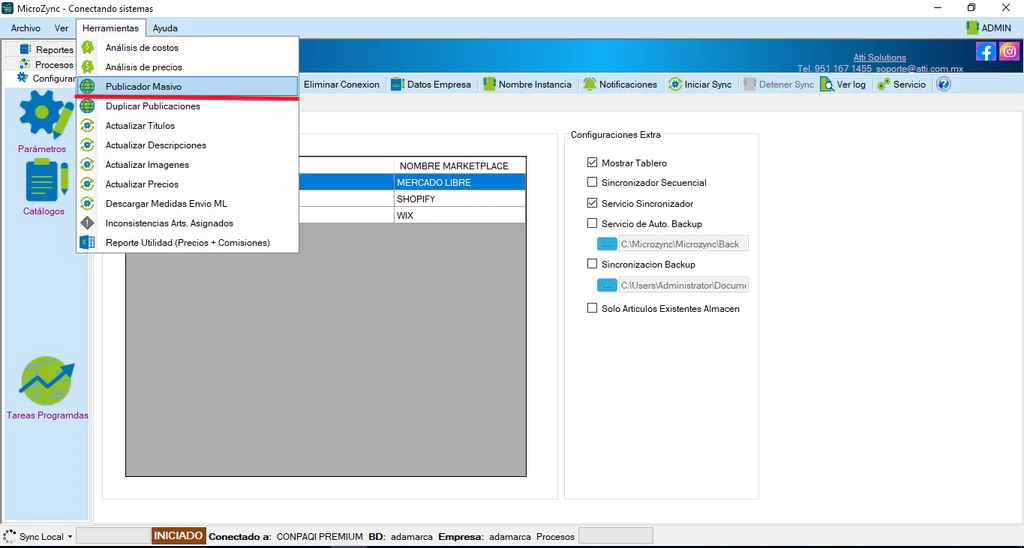1024x548 pixels.
Task: Click the help question mark icon
Action: tap(943, 84)
